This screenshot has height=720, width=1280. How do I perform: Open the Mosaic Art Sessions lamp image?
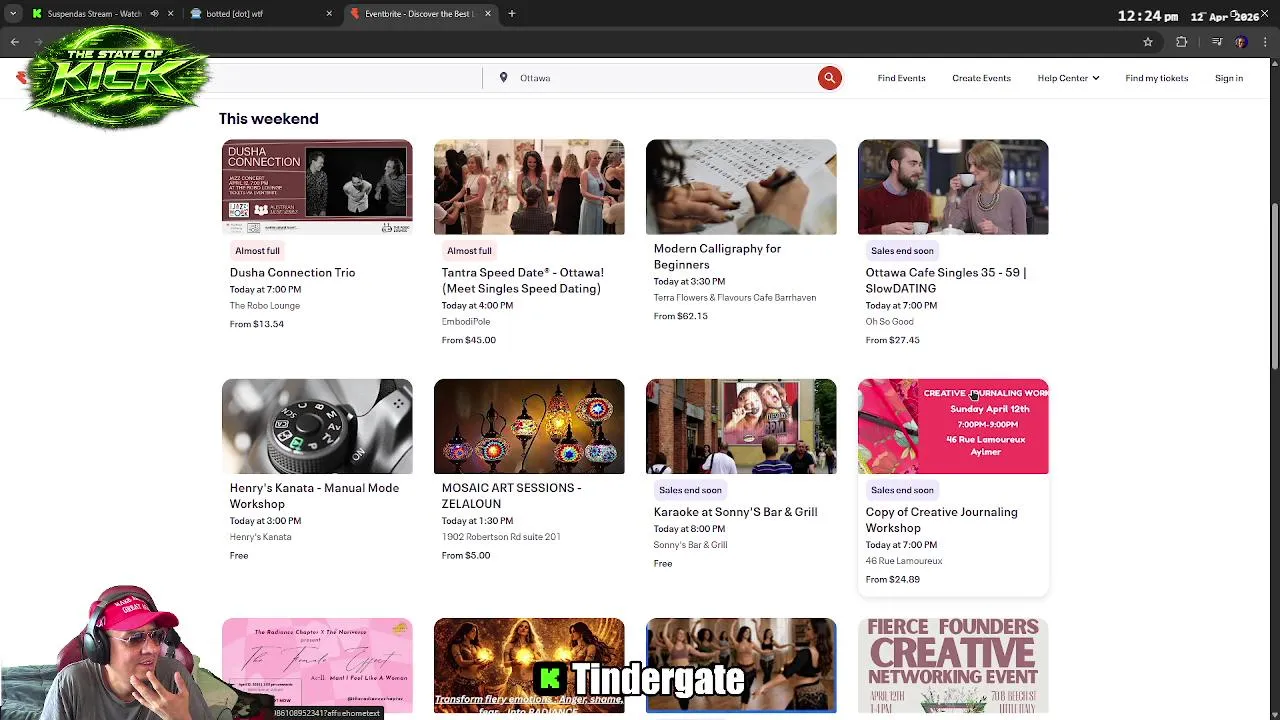529,426
